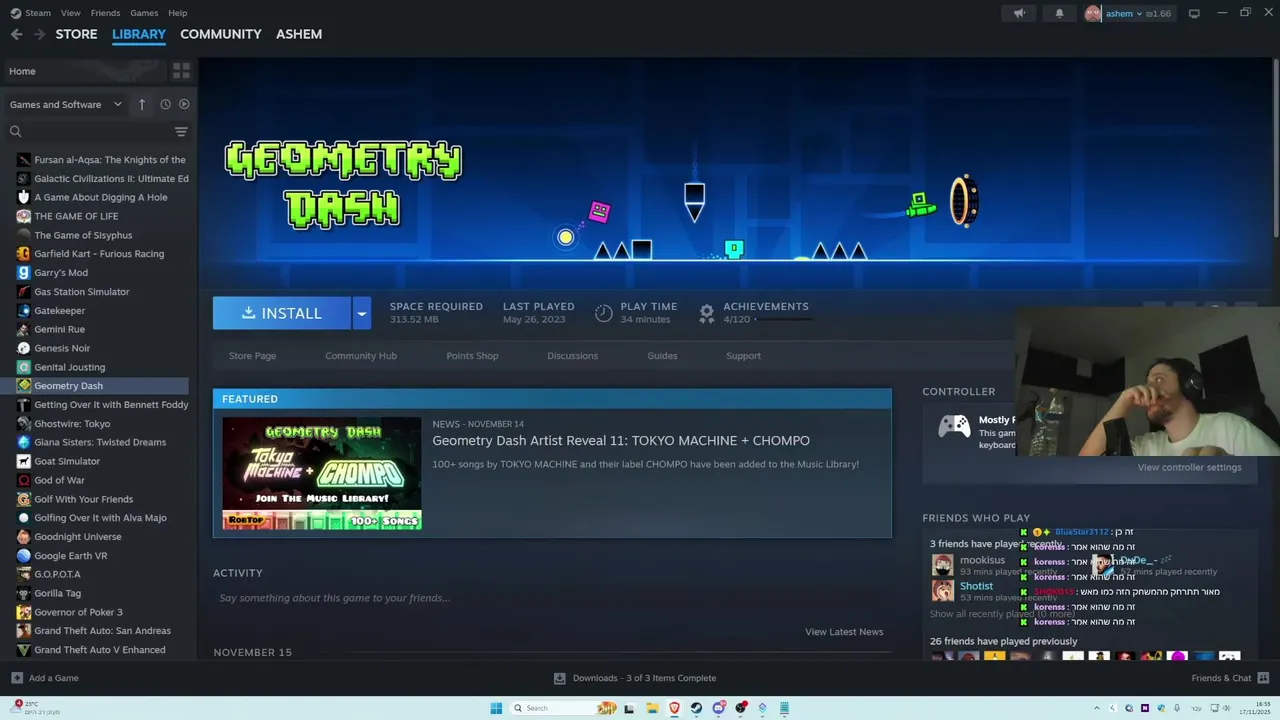Image resolution: width=1280 pixels, height=720 pixels.
Task: Open the Geometry Dash Artist Reveal 11 headline
Action: [x=621, y=441]
